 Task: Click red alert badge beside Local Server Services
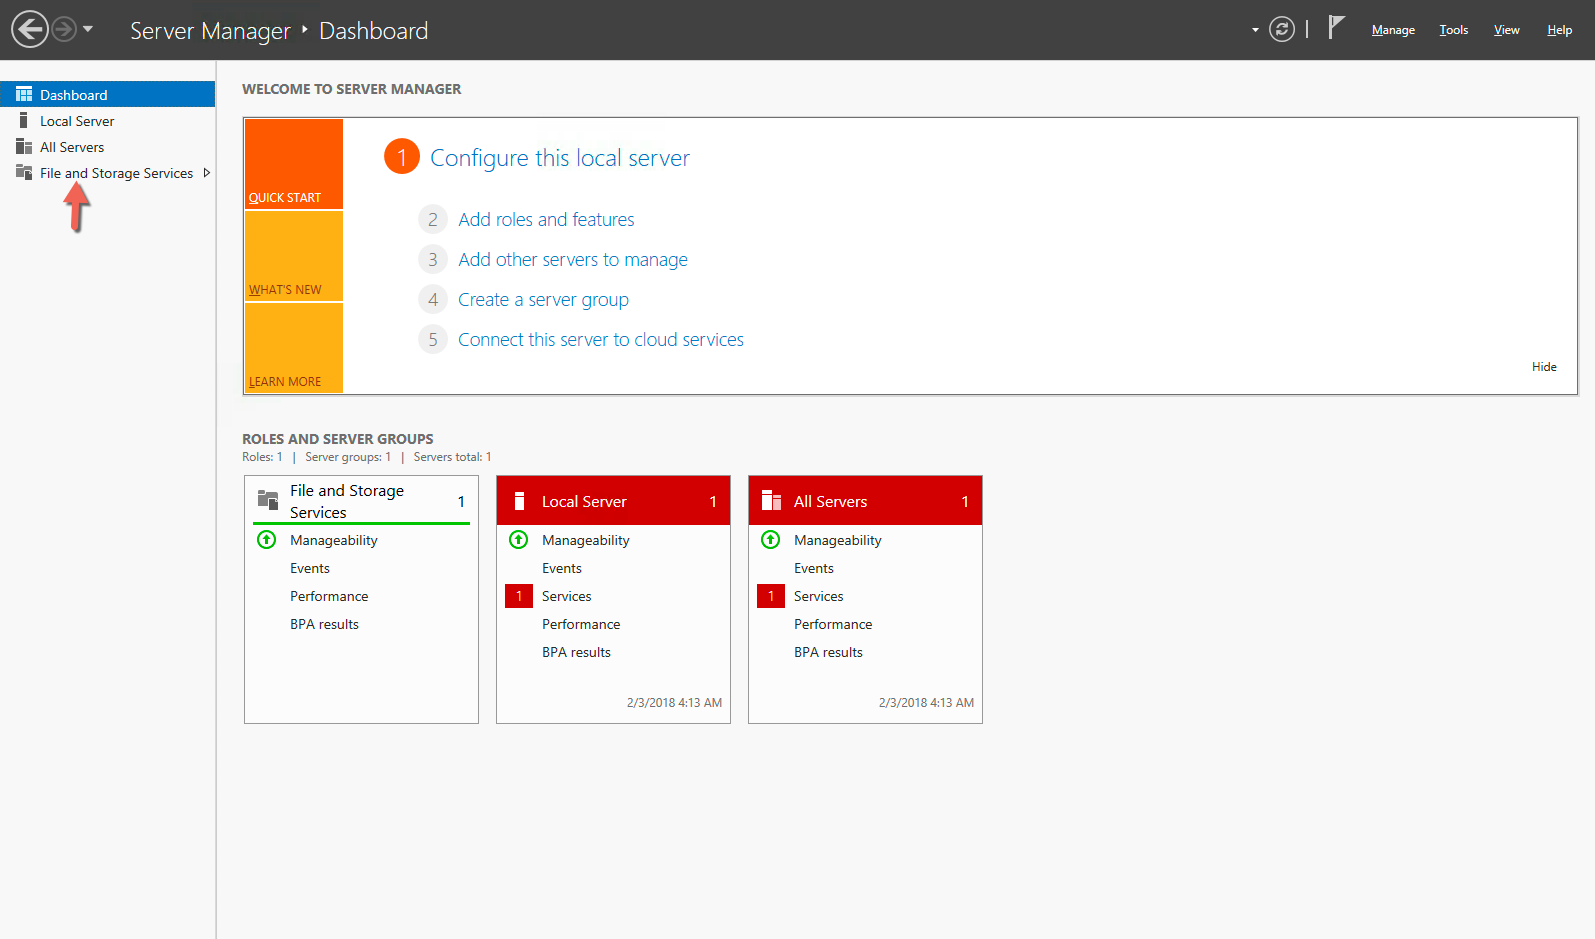(519, 596)
